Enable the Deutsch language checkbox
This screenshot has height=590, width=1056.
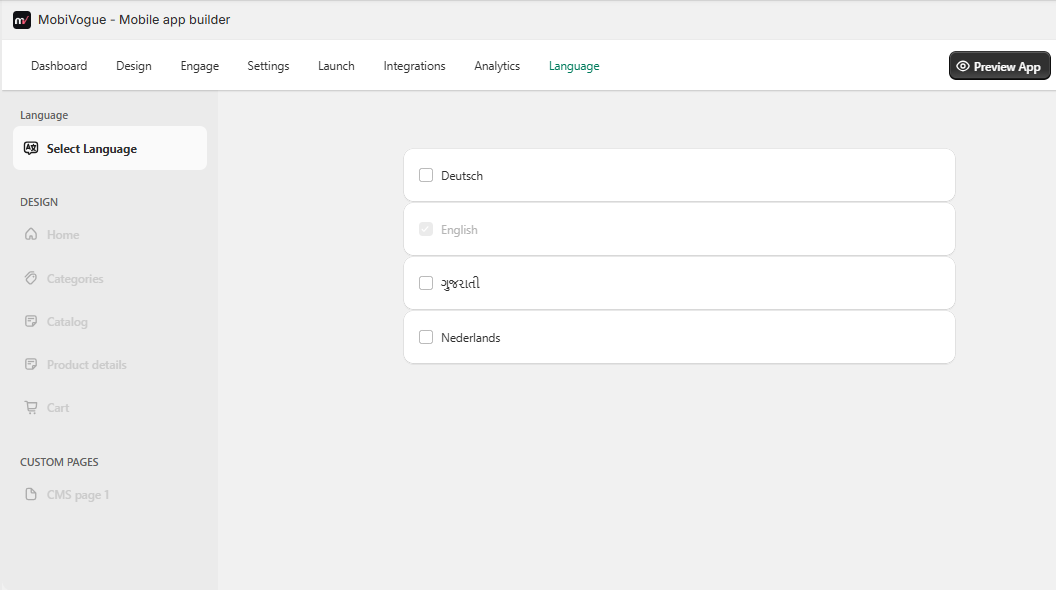pos(426,175)
